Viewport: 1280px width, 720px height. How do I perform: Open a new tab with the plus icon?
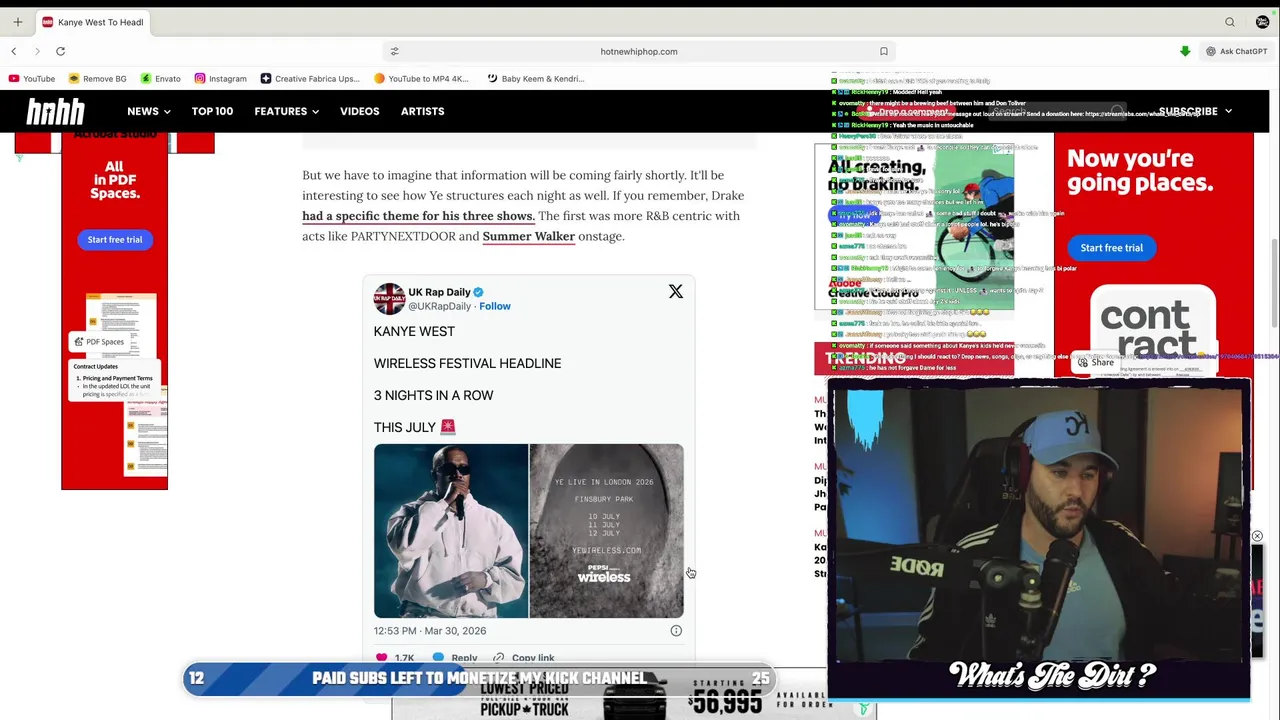click(17, 22)
